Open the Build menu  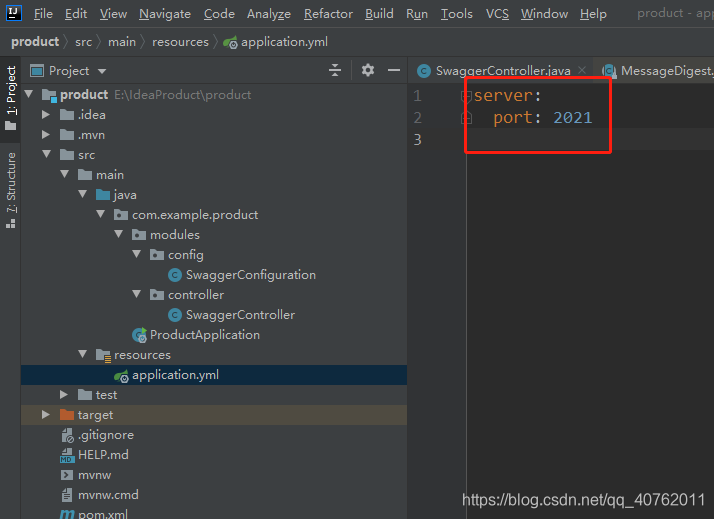pos(379,14)
